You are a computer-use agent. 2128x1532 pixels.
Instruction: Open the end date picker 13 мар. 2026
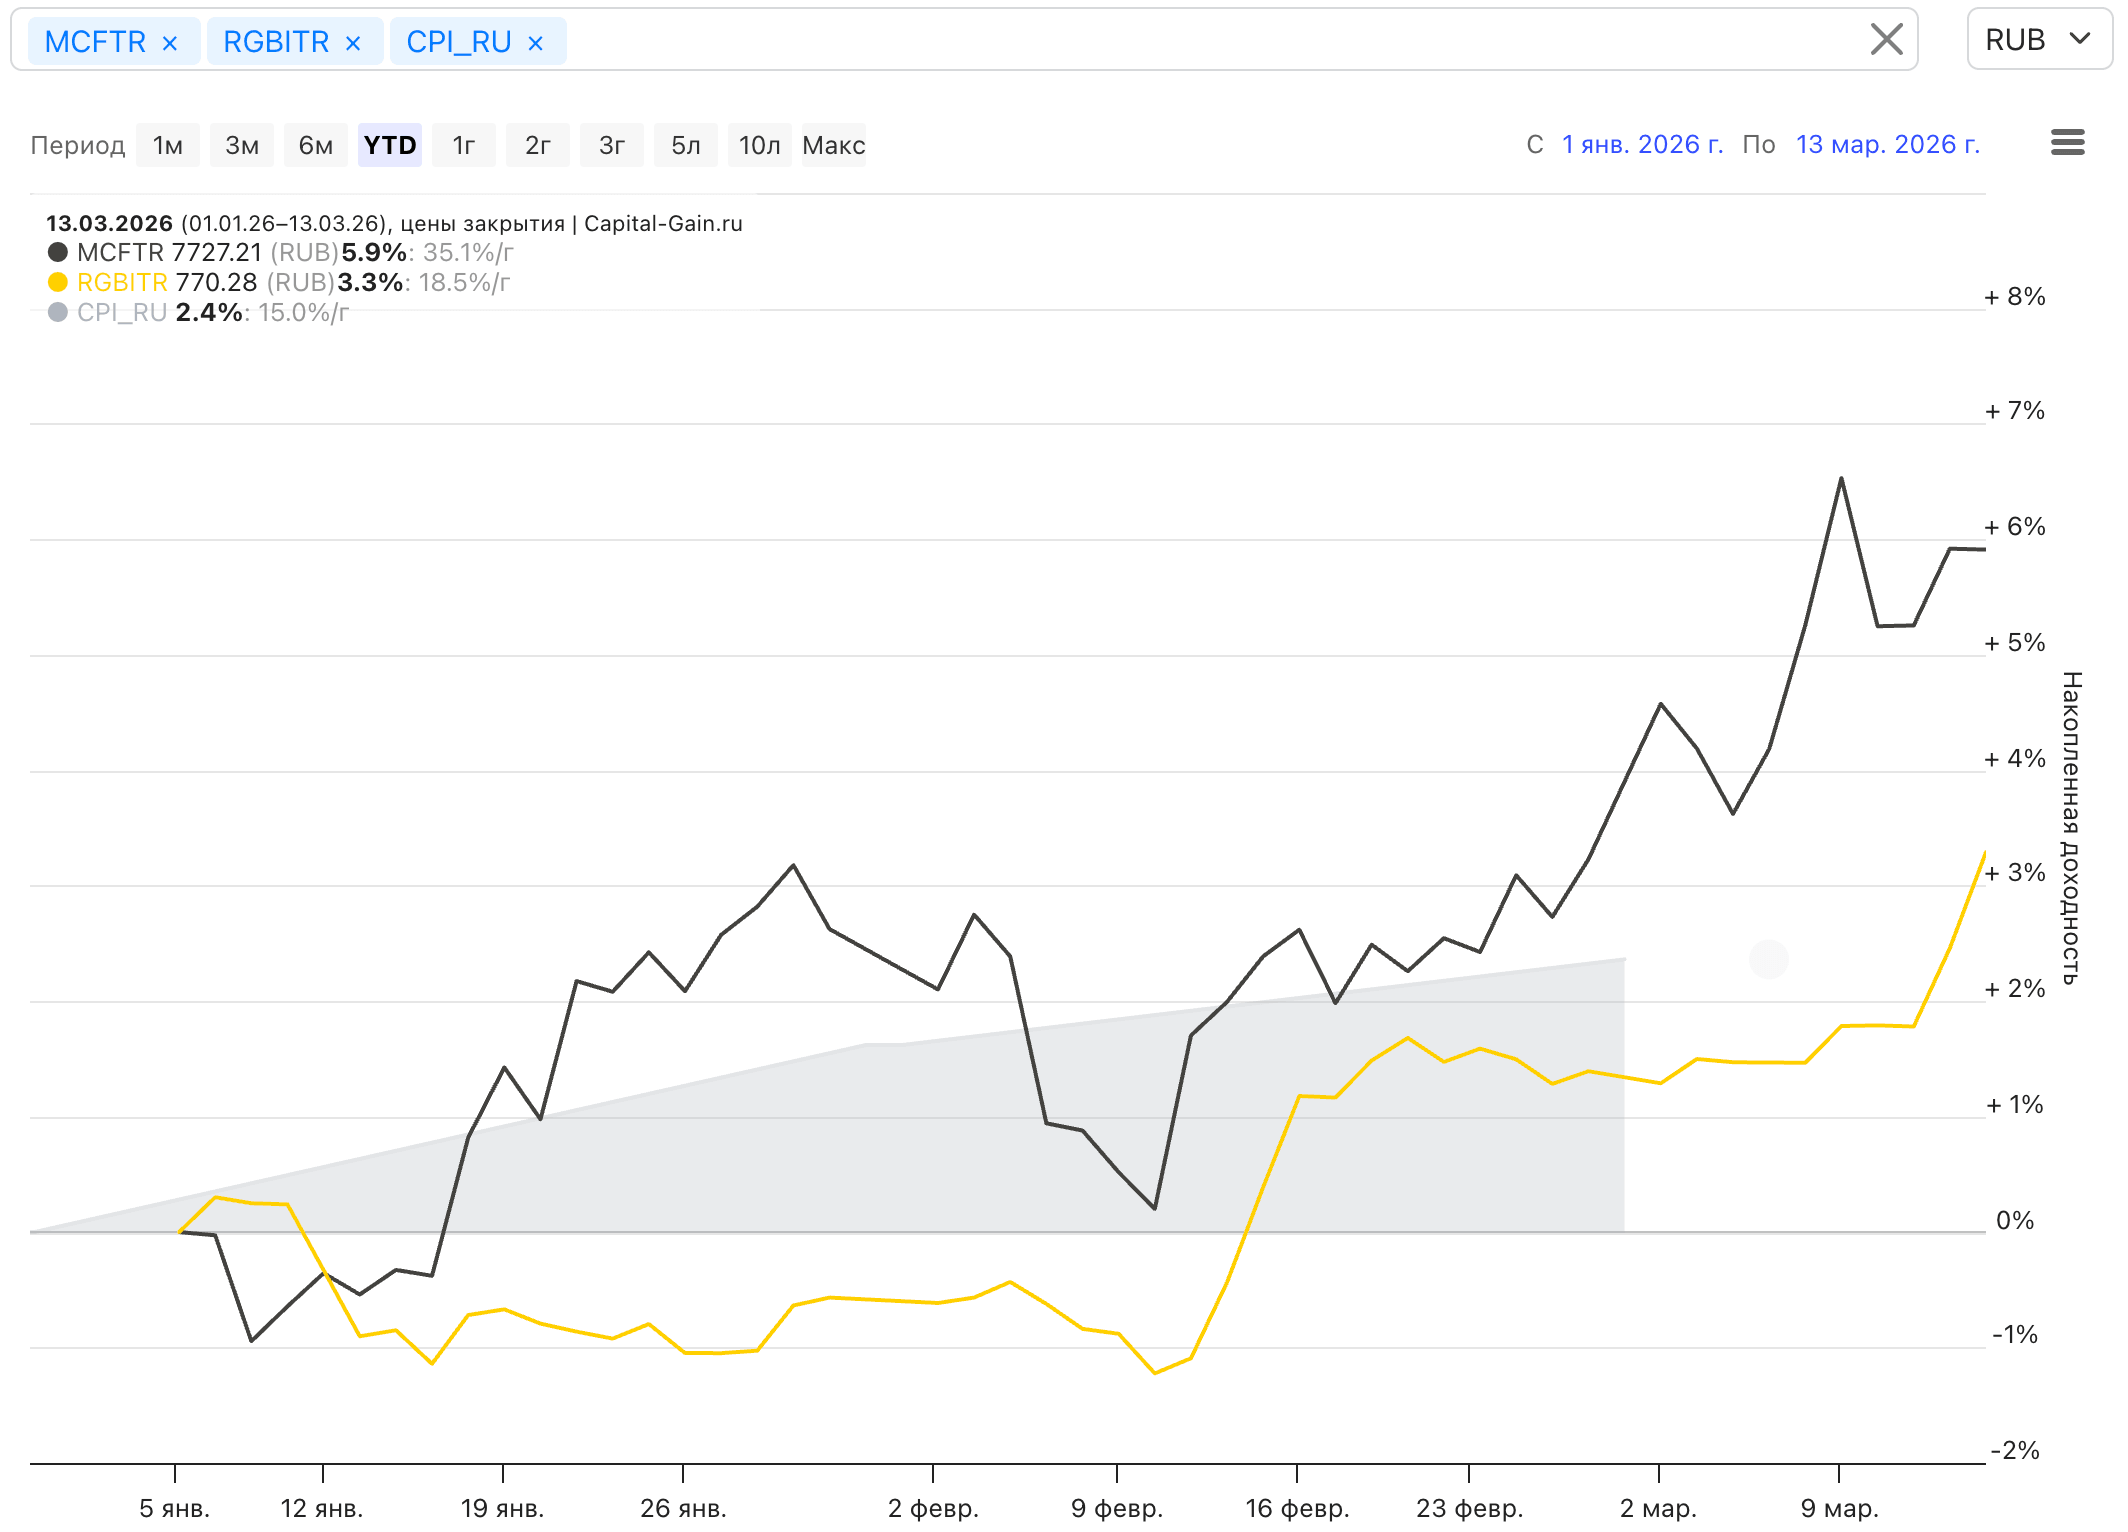(1887, 145)
